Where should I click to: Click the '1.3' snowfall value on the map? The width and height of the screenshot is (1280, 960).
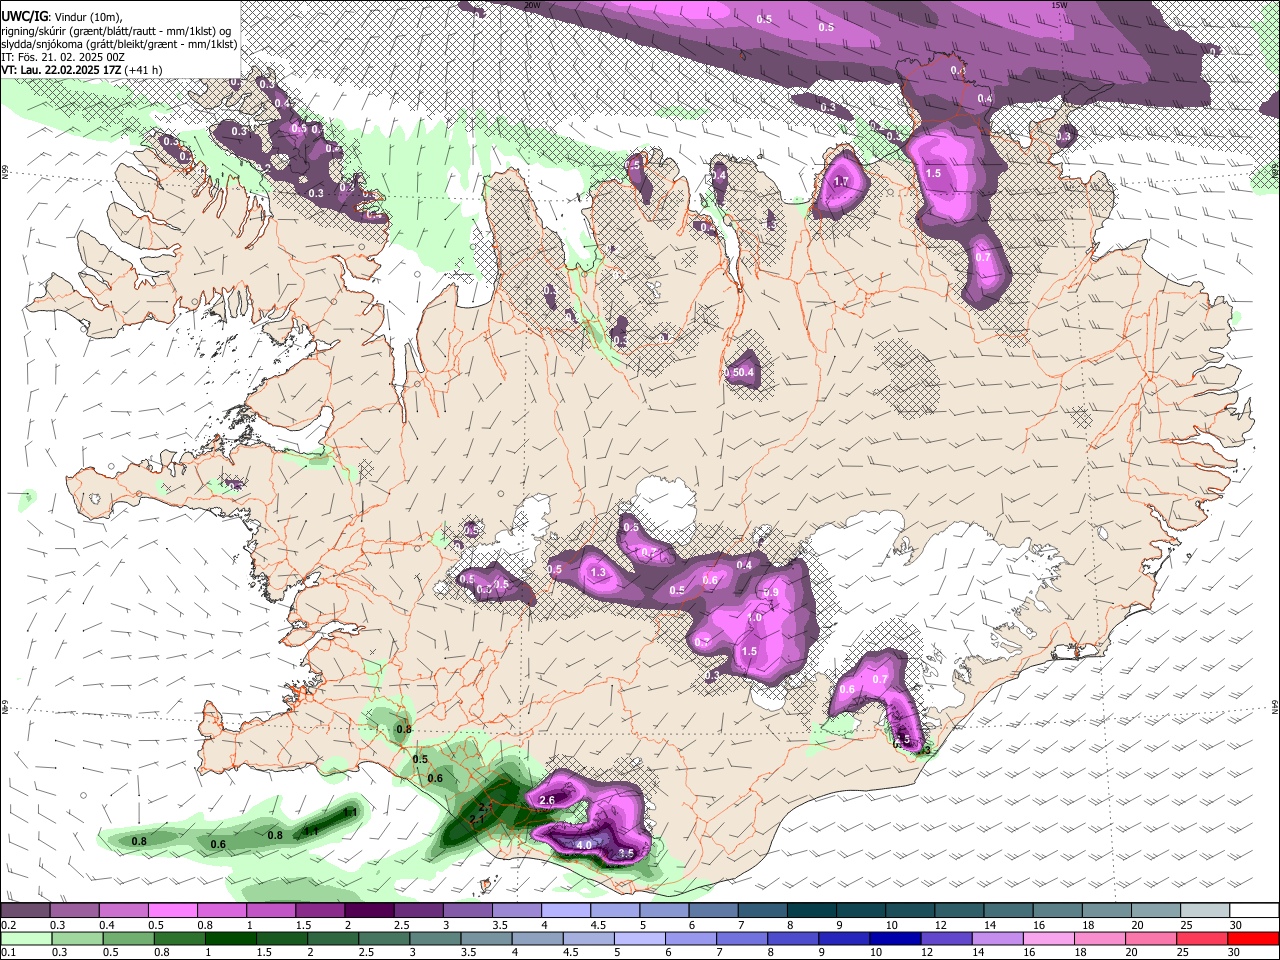coord(599,573)
